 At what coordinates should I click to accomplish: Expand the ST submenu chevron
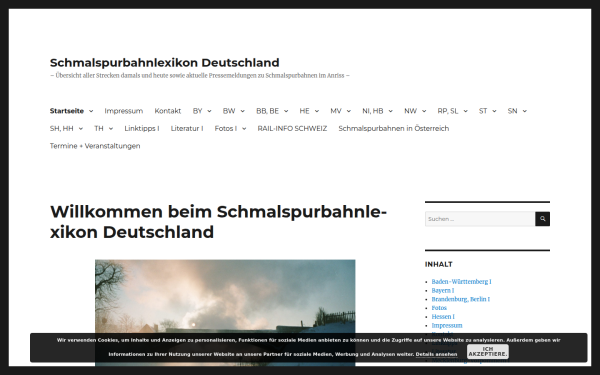click(x=494, y=111)
